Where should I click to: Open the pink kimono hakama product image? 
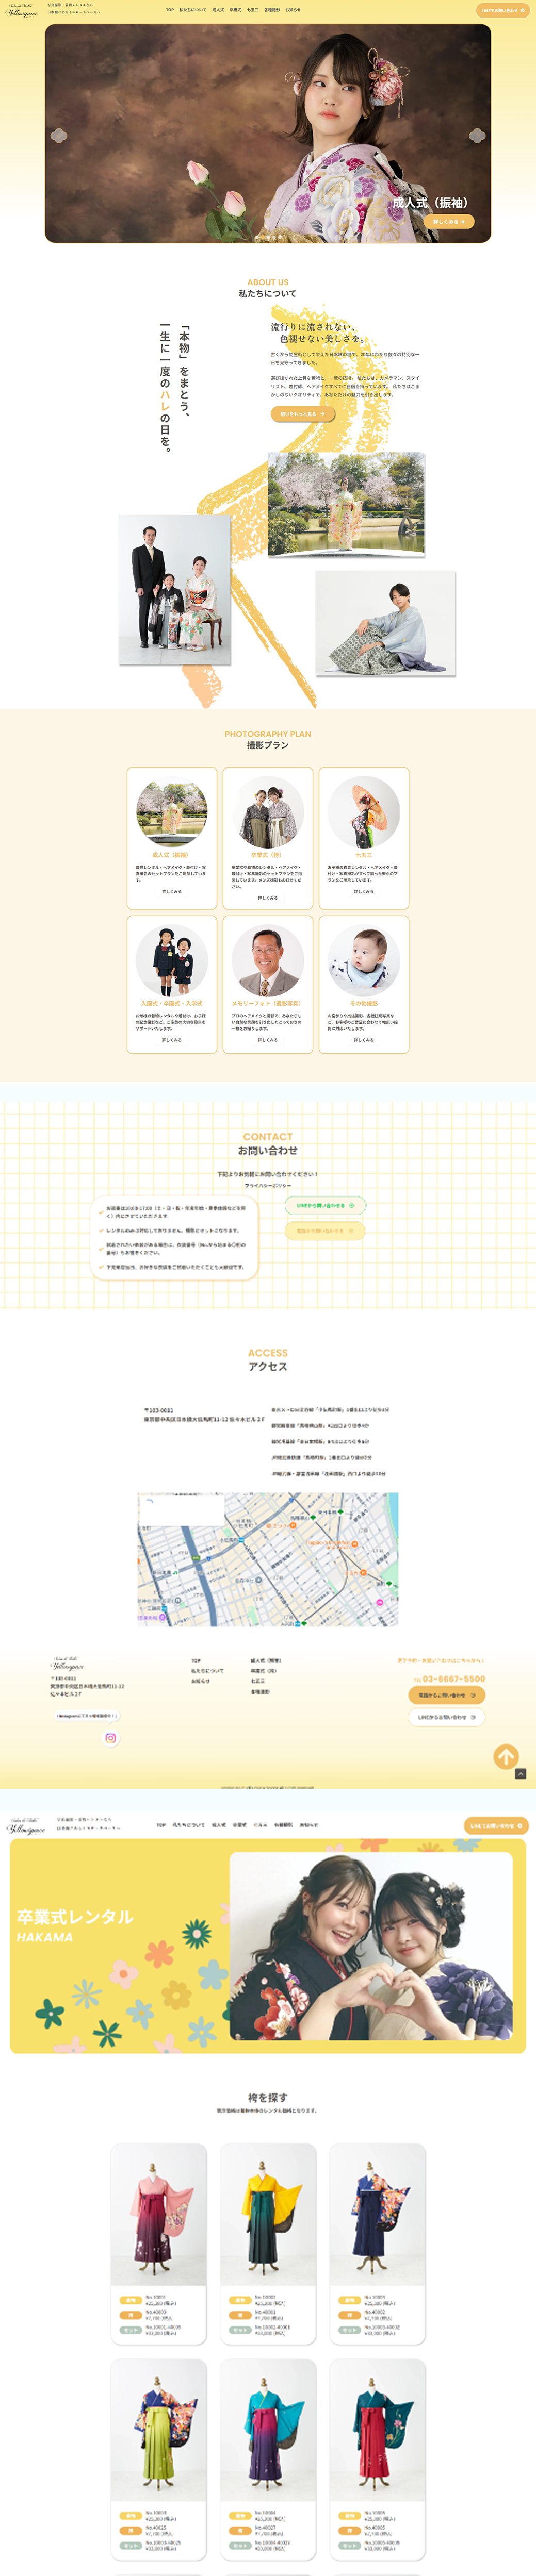pyautogui.click(x=158, y=2214)
